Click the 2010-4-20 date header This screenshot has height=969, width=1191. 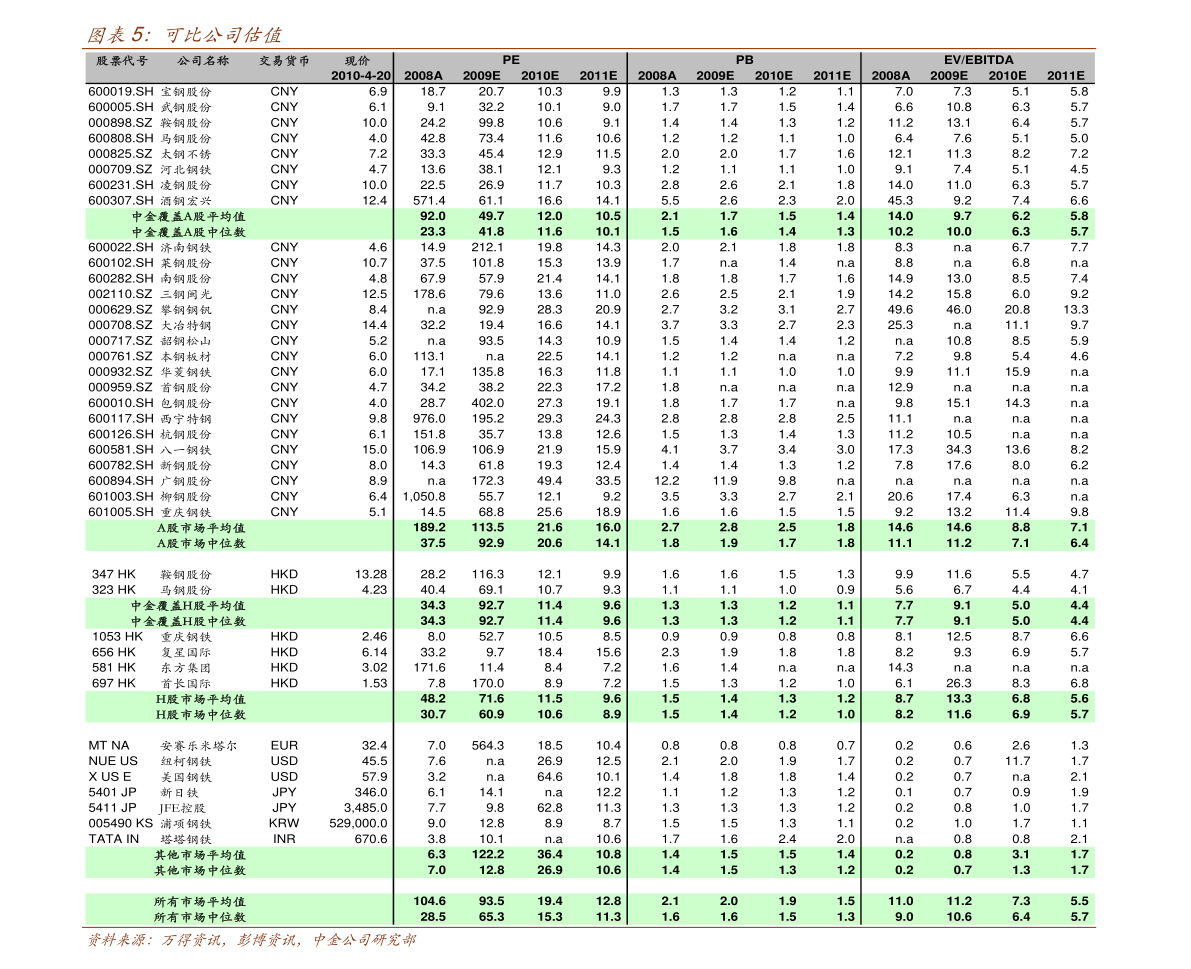click(361, 76)
